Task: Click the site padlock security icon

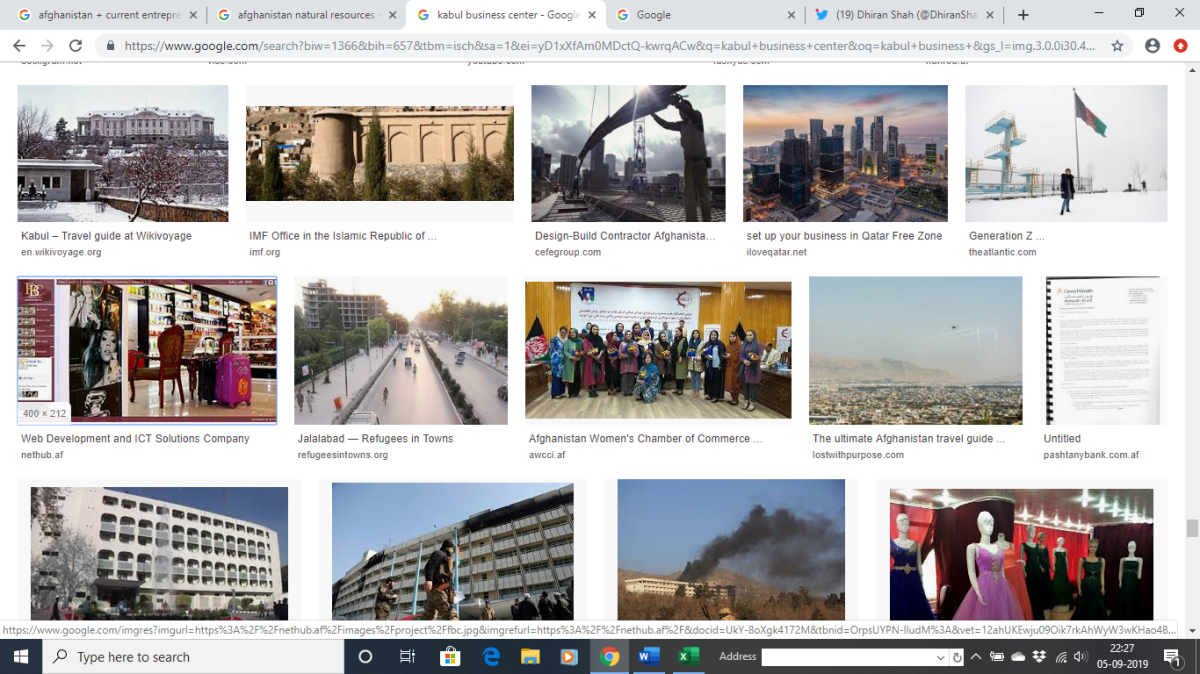Action: (x=109, y=46)
